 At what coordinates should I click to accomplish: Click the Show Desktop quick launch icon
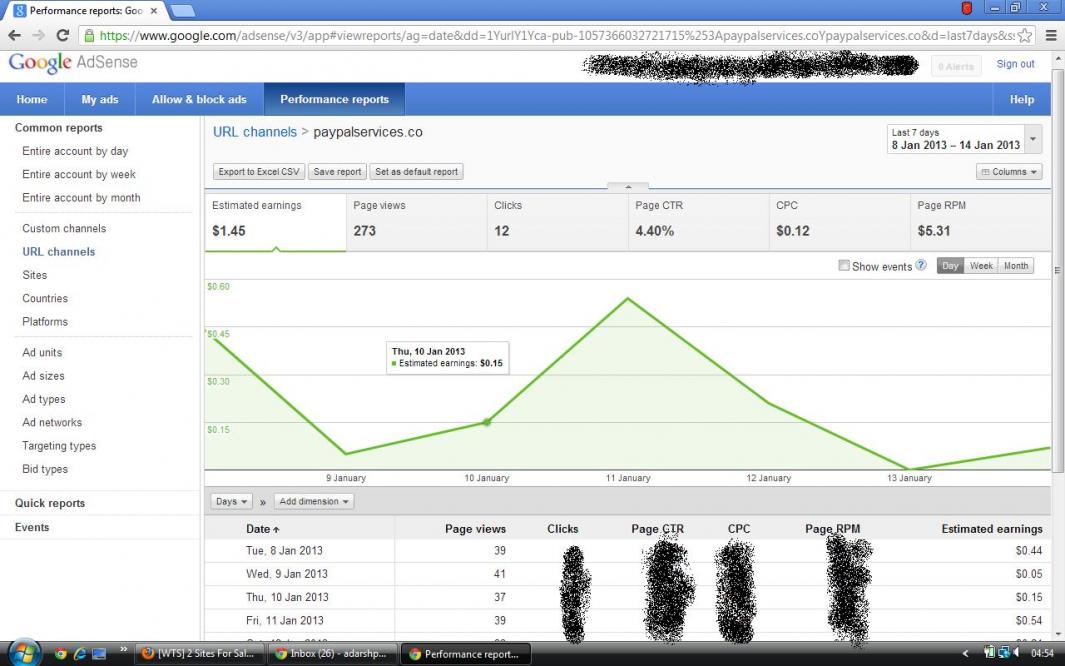pyautogui.click(x=99, y=654)
